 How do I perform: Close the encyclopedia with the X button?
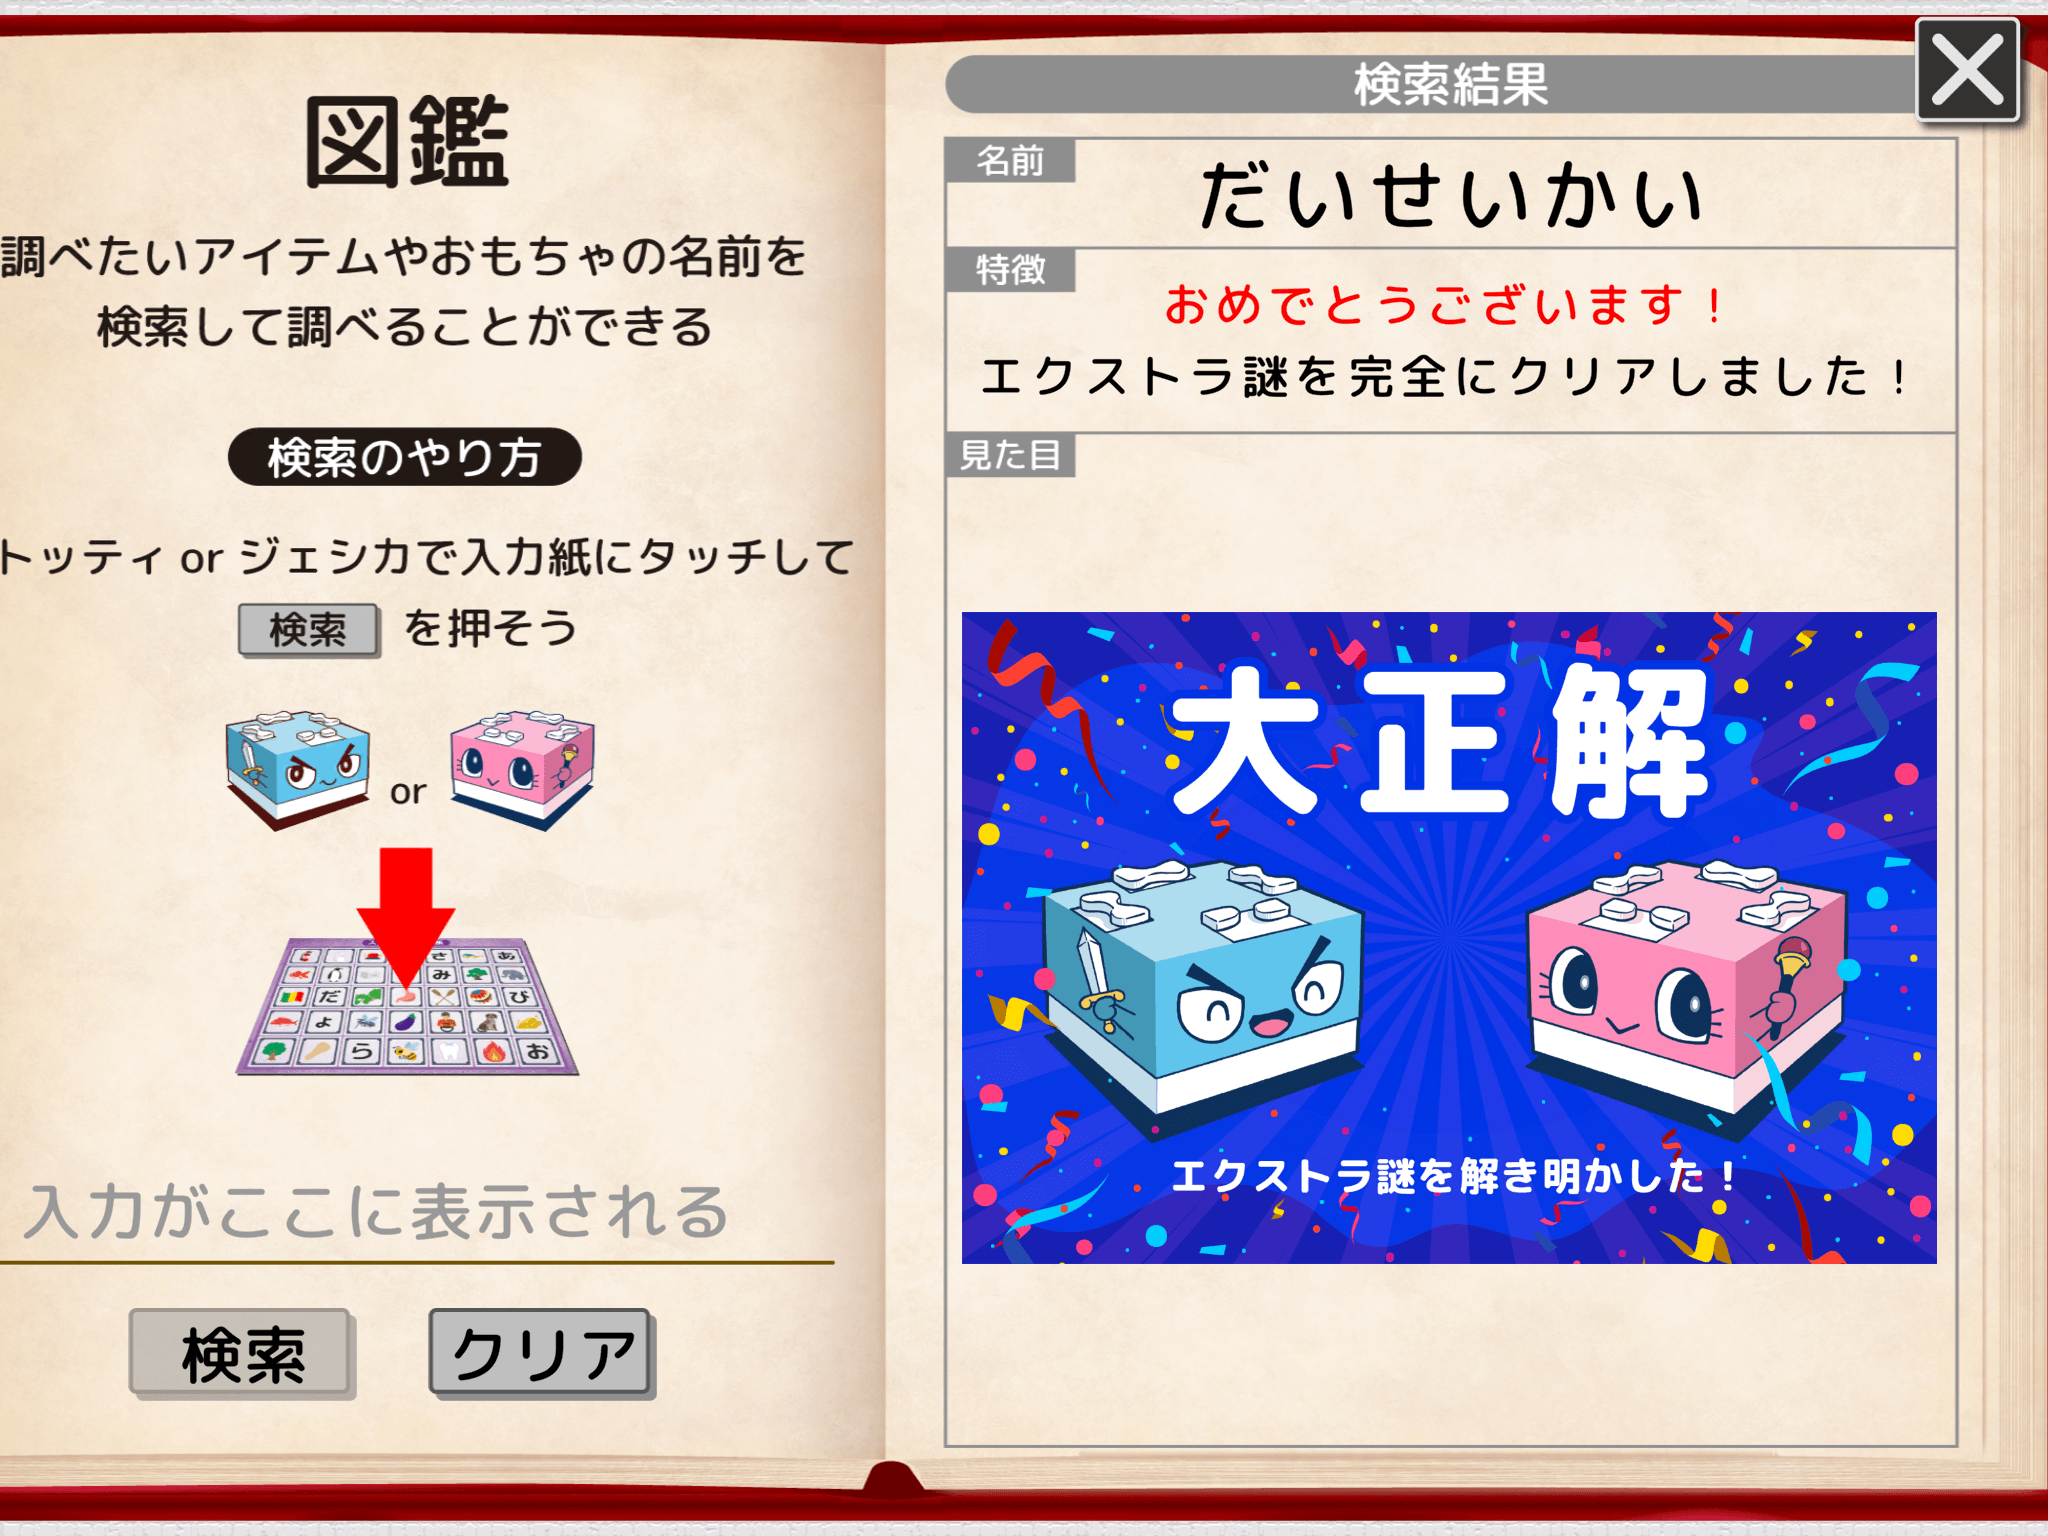pyautogui.click(x=1967, y=70)
